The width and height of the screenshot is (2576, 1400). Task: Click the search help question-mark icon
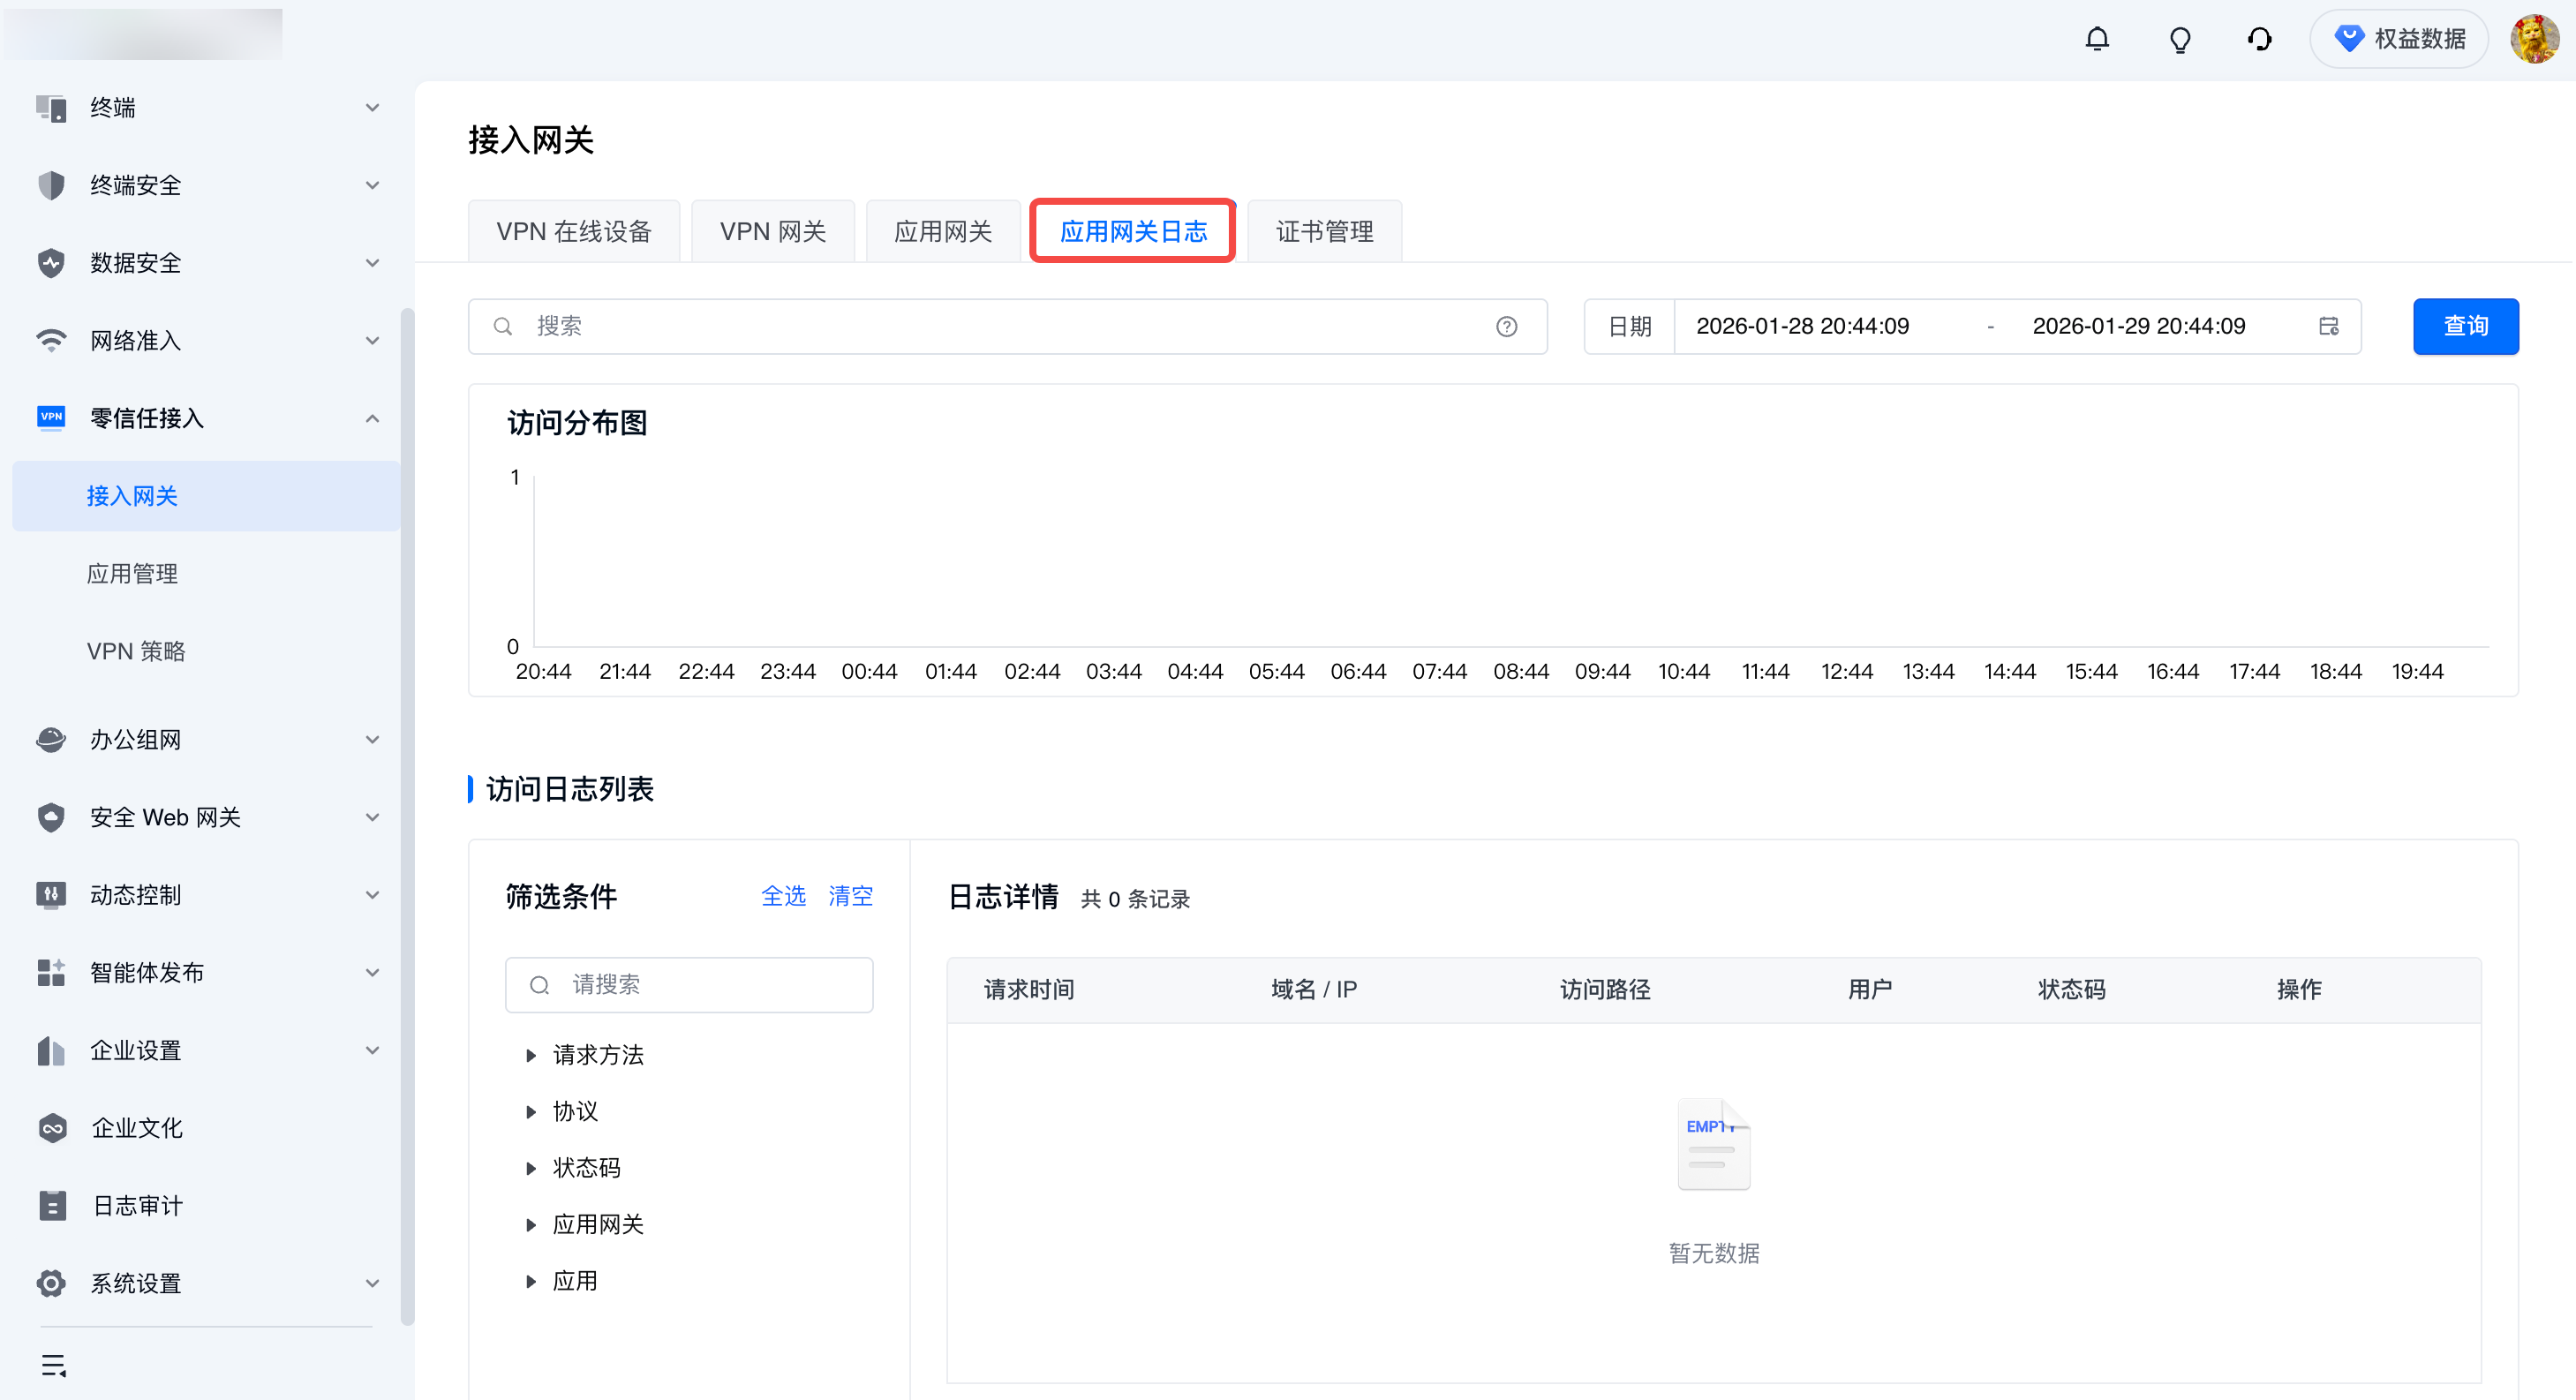[x=1506, y=327]
